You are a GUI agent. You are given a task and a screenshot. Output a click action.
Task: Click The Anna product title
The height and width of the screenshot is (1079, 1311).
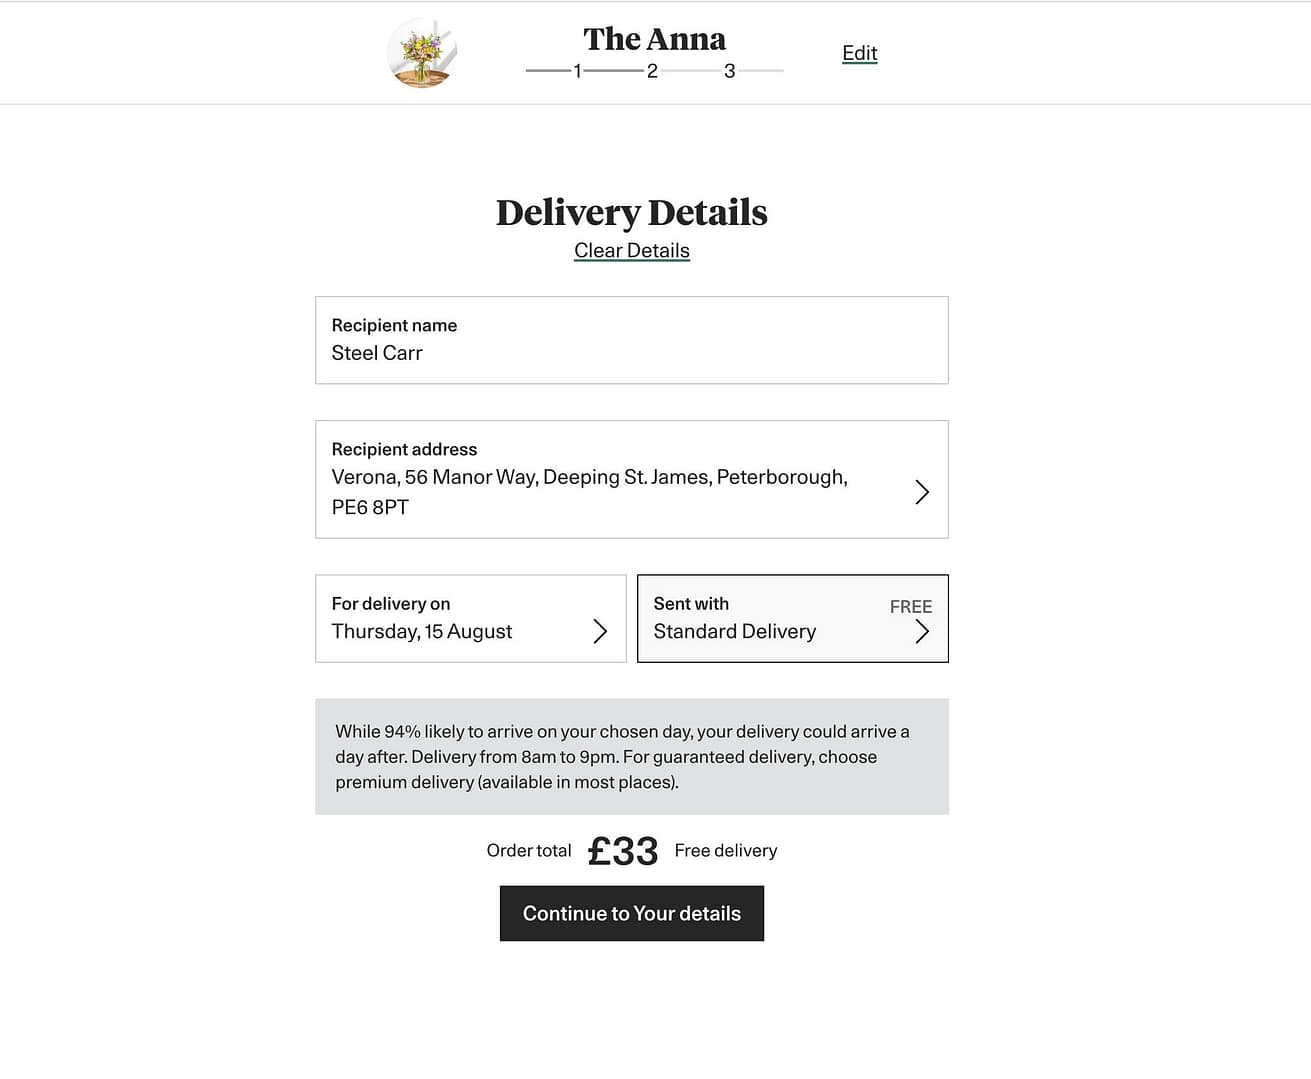click(655, 39)
